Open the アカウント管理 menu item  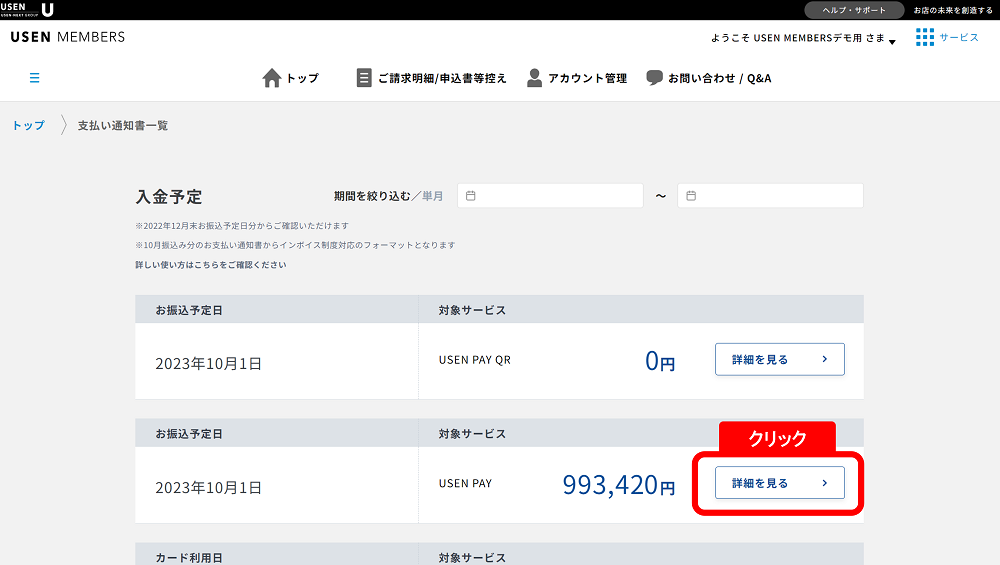coord(587,78)
